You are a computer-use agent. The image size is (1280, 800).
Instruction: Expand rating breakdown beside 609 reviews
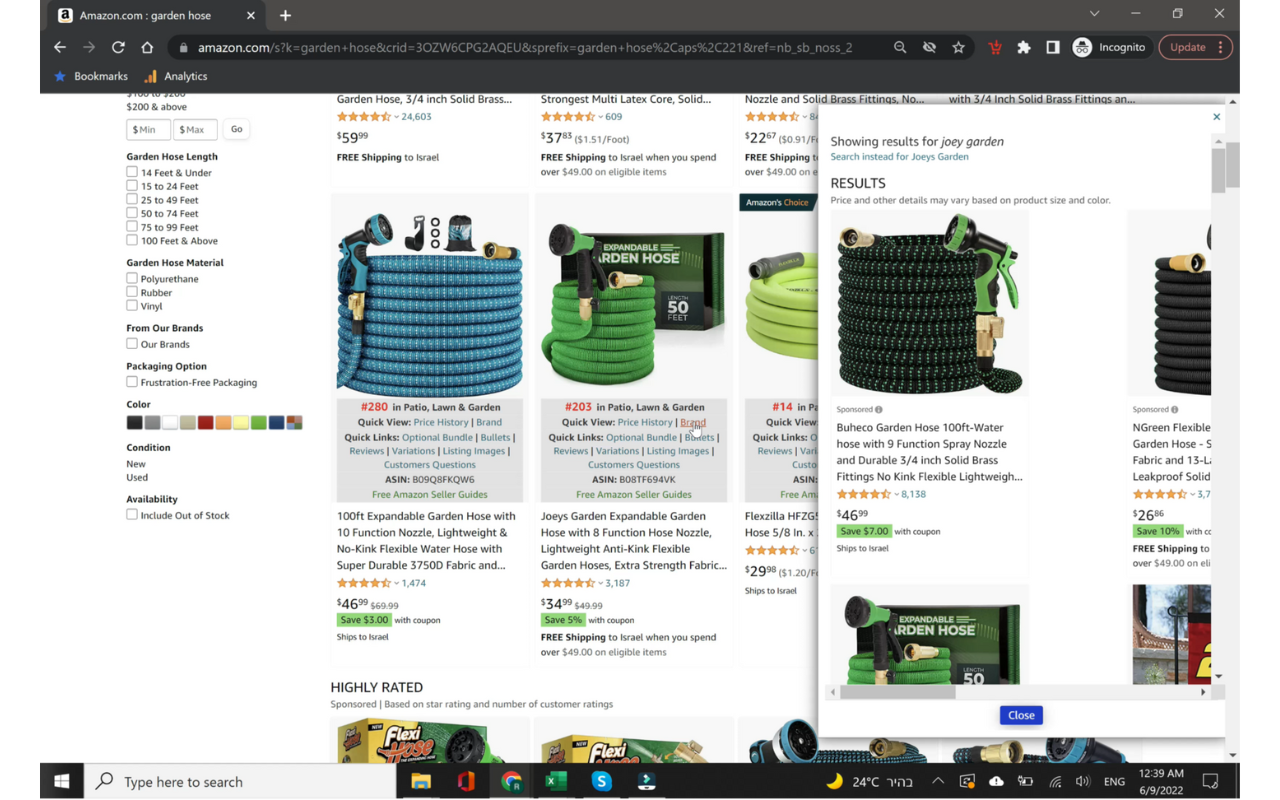(601, 117)
